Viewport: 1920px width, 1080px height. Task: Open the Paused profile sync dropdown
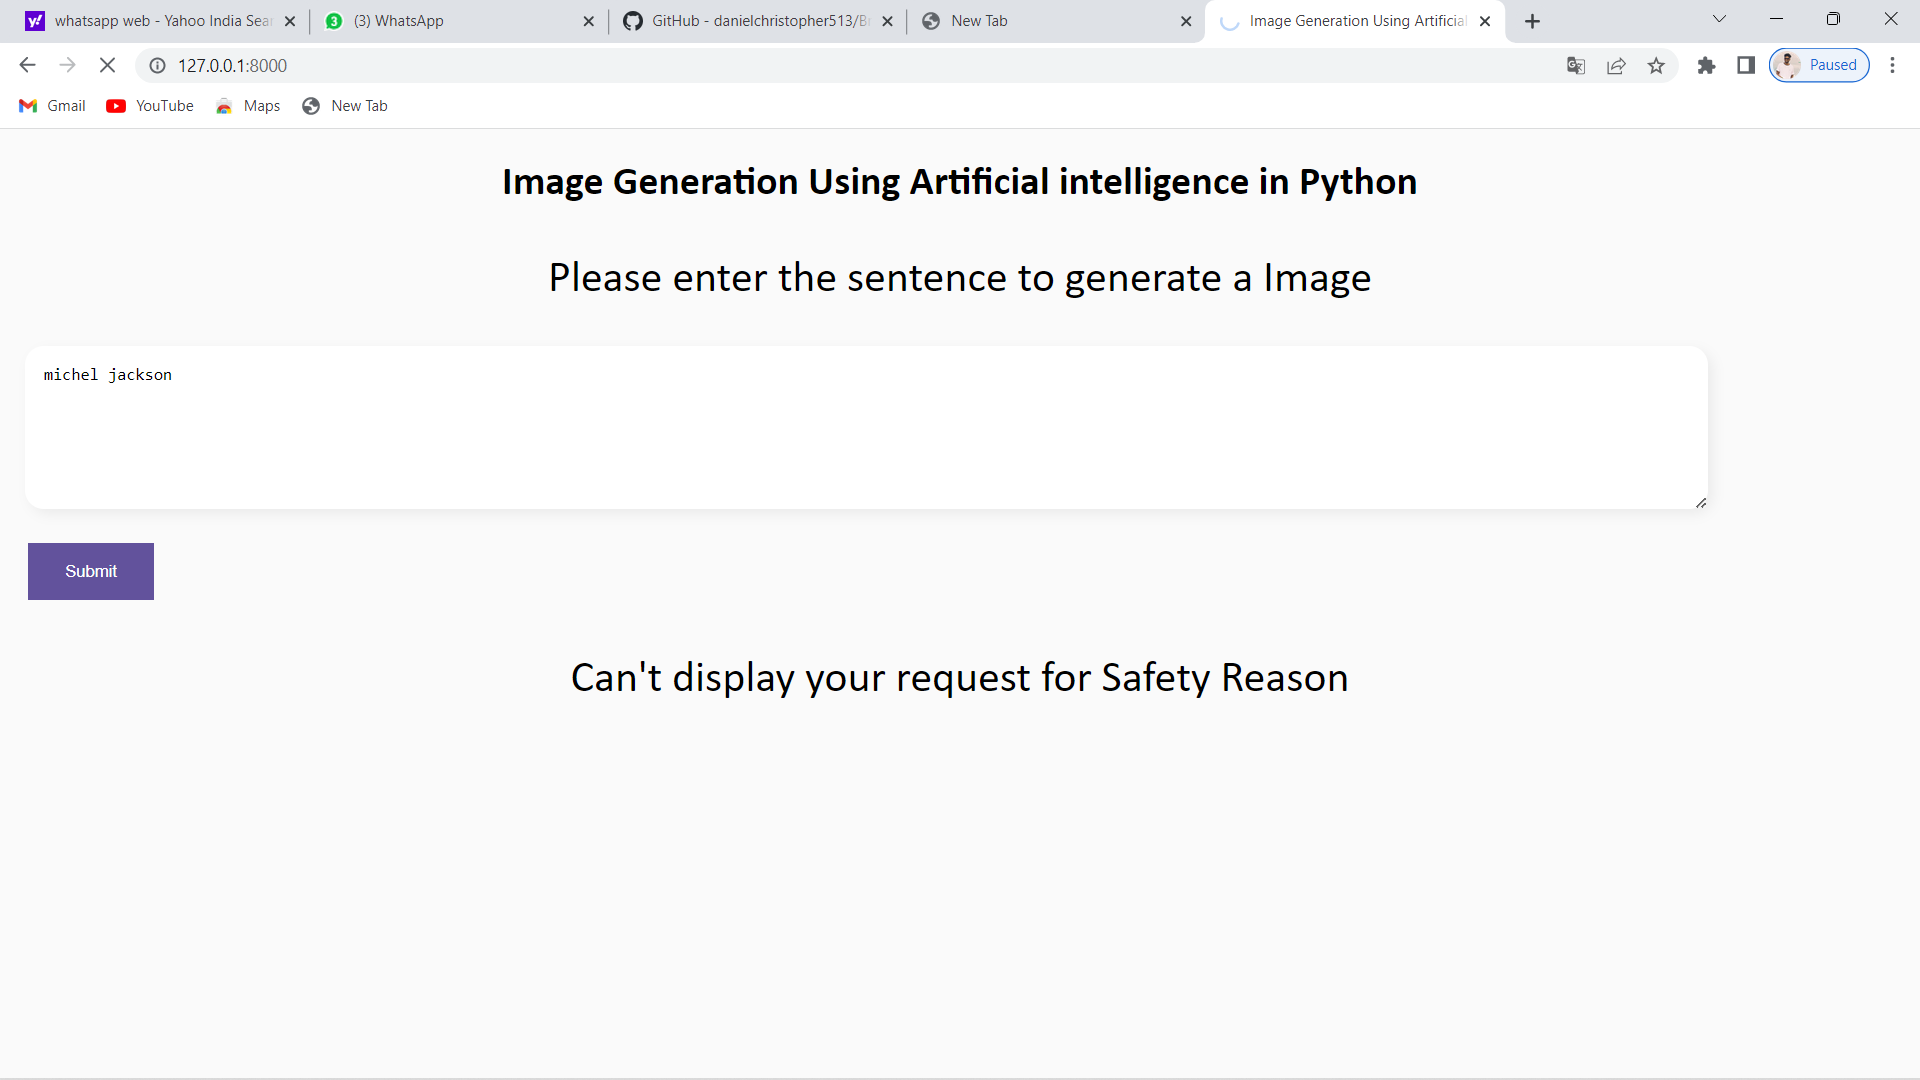[1818, 64]
